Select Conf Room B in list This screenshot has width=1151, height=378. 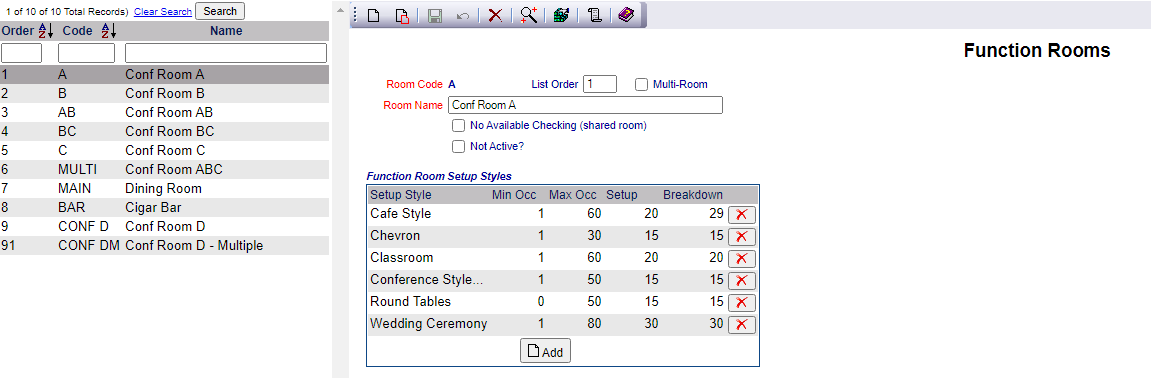pyautogui.click(x=164, y=93)
